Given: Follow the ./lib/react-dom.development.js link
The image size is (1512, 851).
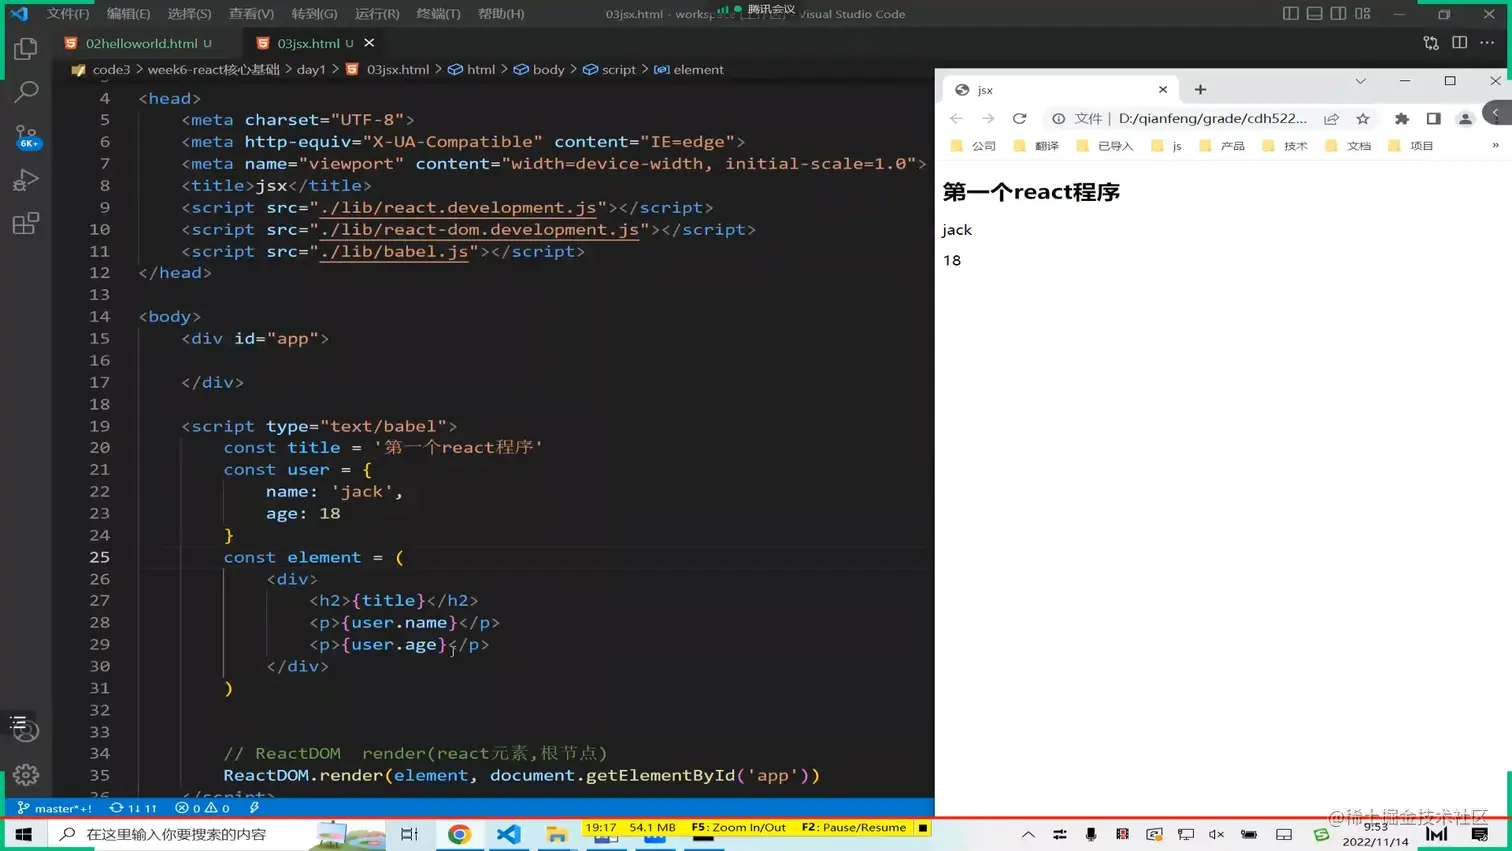Looking at the screenshot, I should click(x=479, y=230).
